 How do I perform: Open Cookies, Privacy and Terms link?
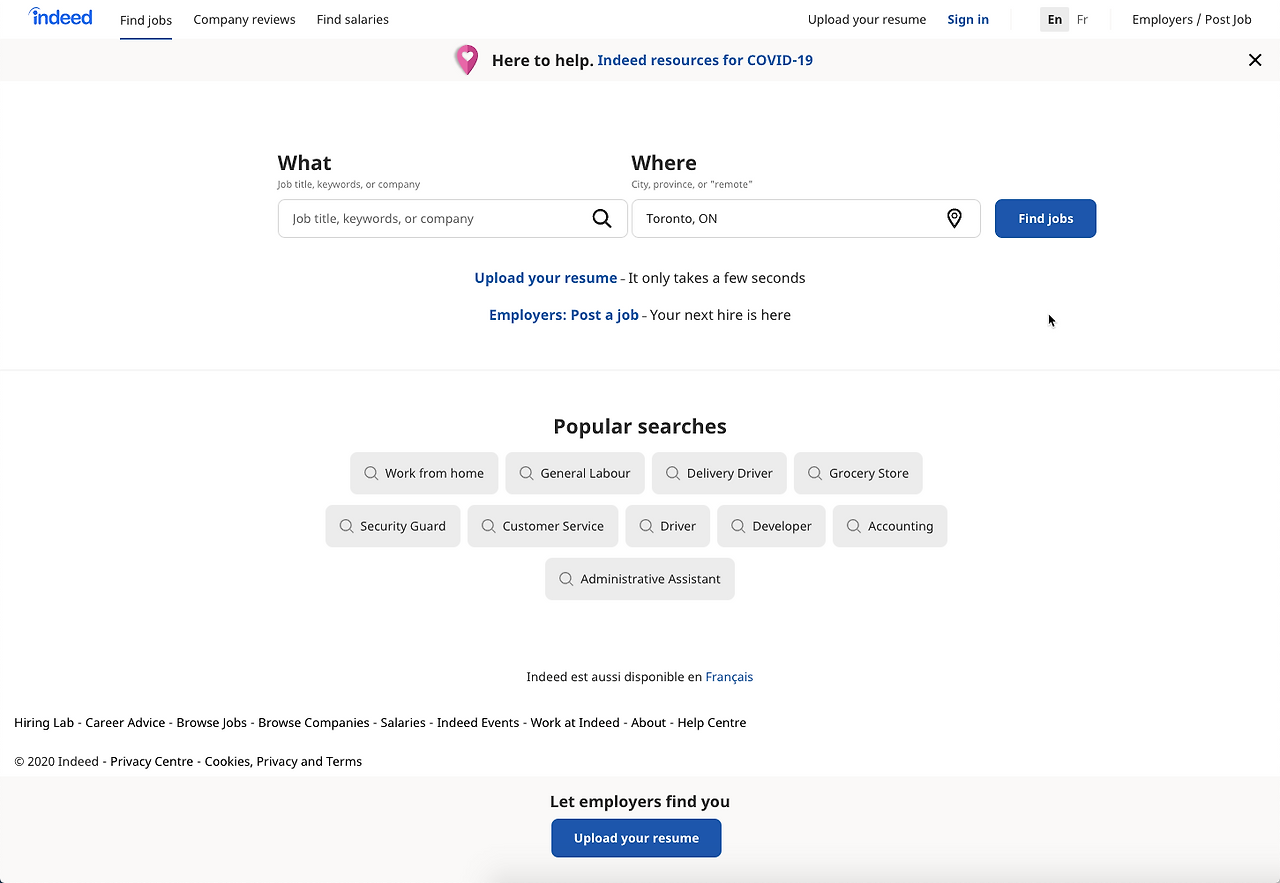pos(283,762)
